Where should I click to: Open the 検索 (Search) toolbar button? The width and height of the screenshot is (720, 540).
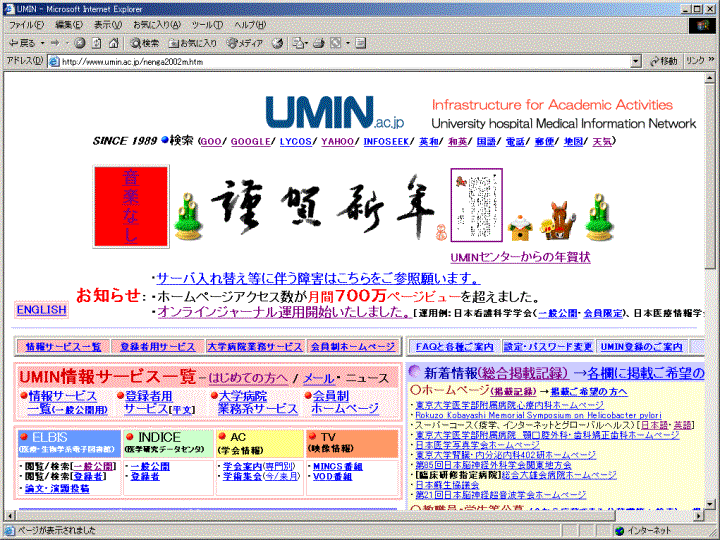tap(145, 43)
